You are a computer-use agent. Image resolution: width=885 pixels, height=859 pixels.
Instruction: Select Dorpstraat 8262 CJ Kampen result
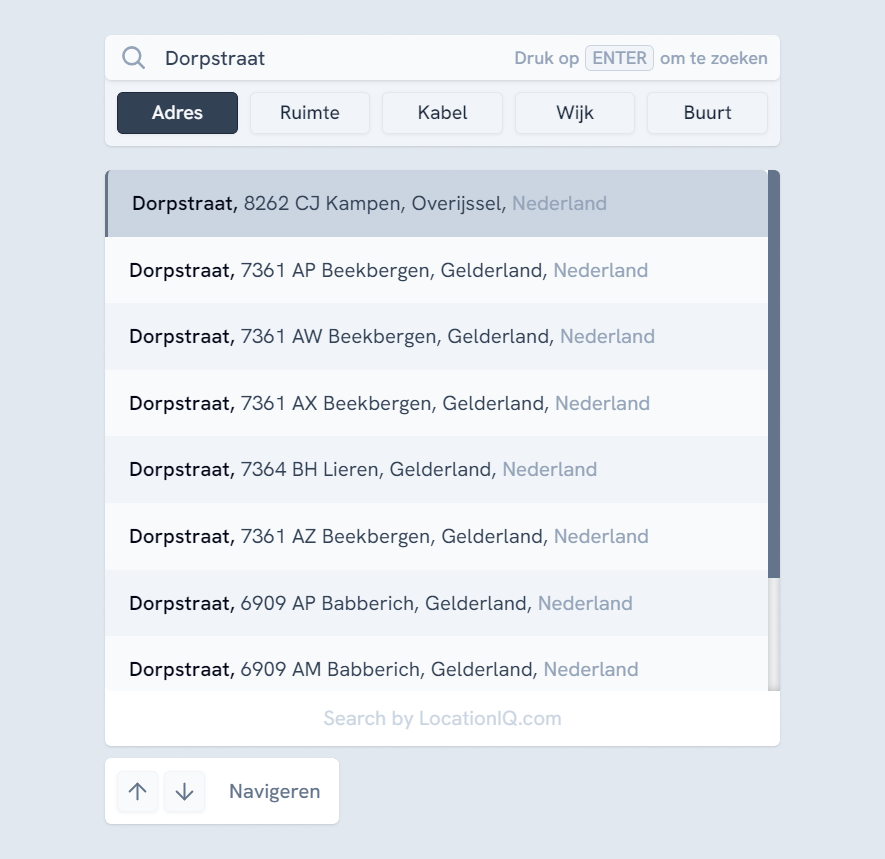[436, 204]
